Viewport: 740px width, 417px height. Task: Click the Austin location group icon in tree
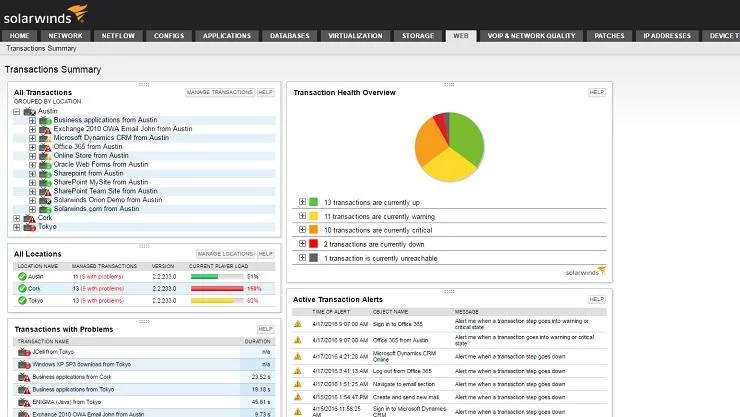tap(30, 112)
